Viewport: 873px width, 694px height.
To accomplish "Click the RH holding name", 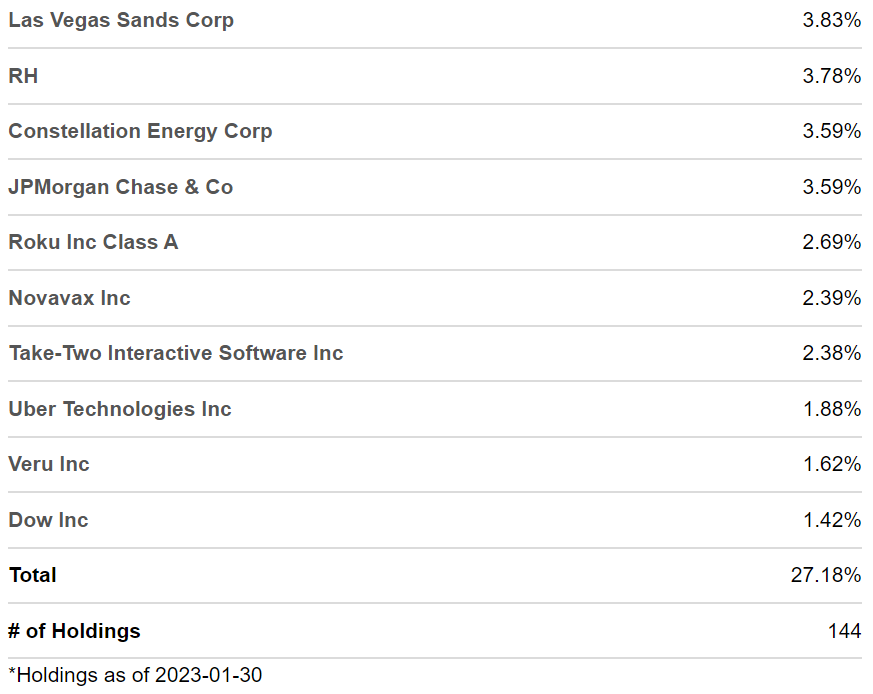I will coord(23,76).
